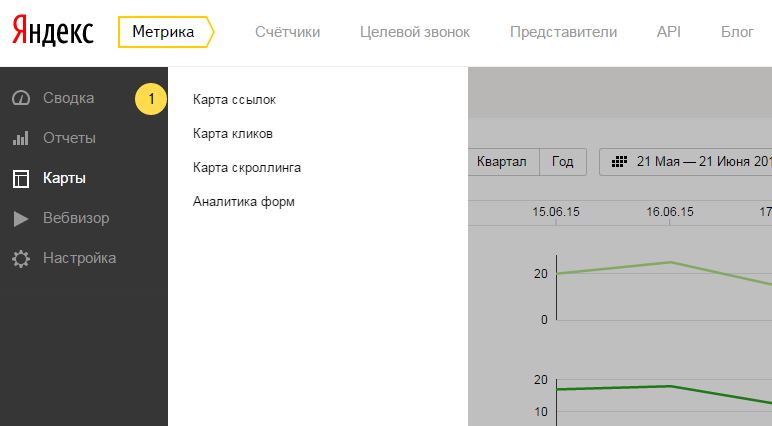Click the Карты layout icon

[20, 178]
